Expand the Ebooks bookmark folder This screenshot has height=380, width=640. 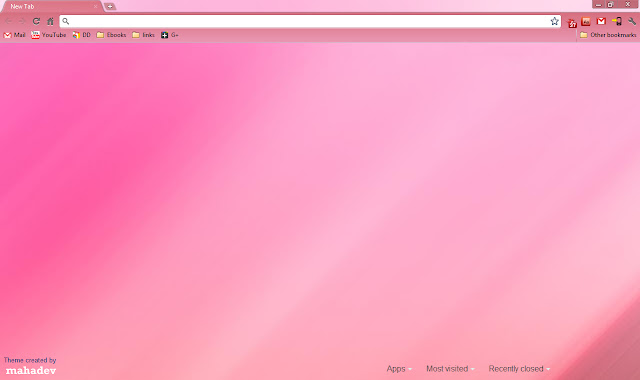click(111, 35)
